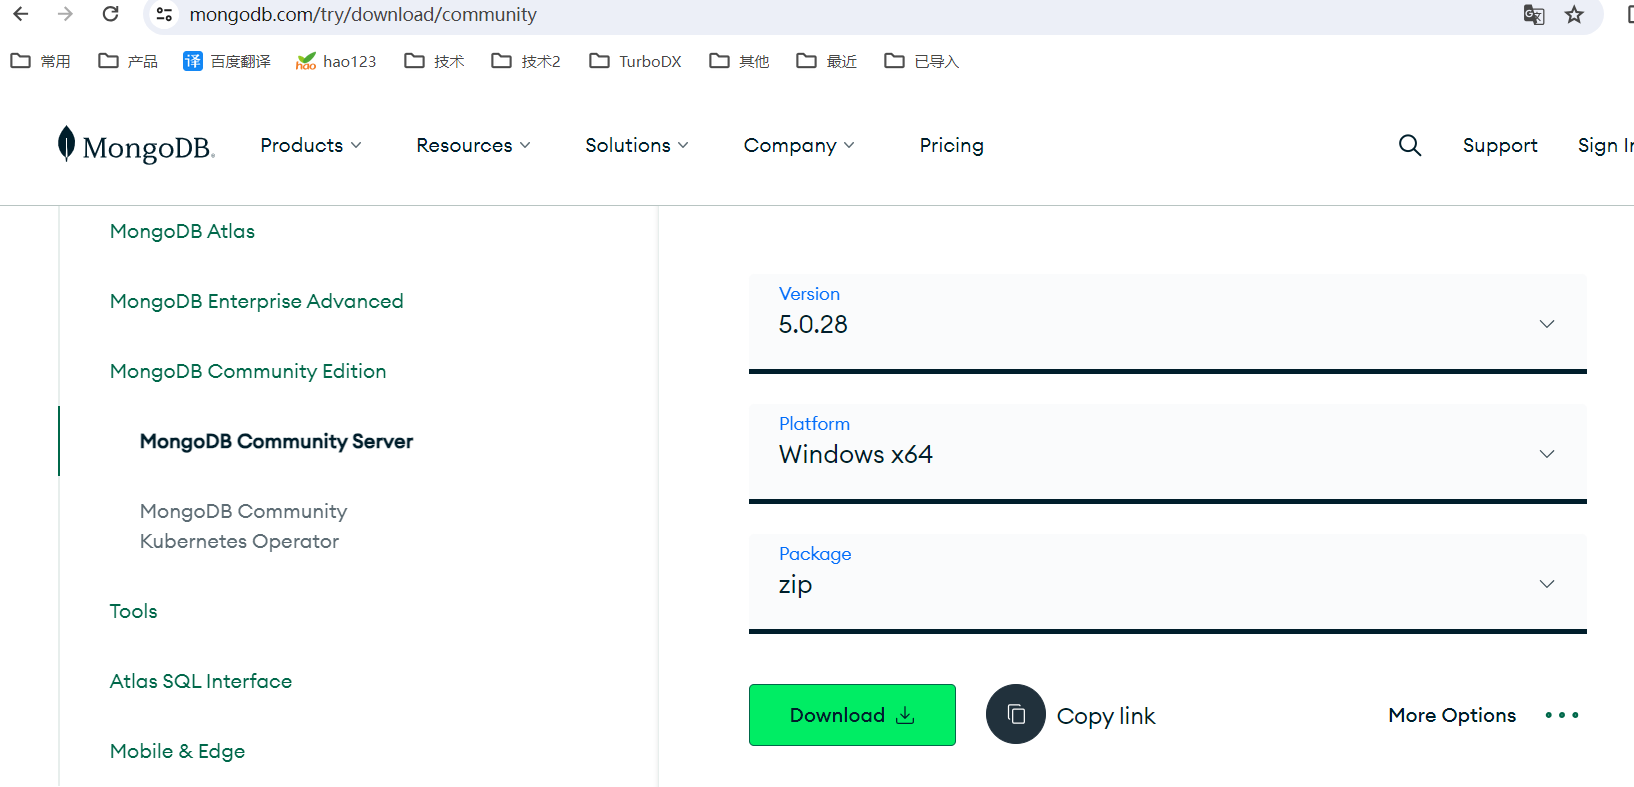Open the Pricing page
This screenshot has width=1634, height=787.
tap(952, 145)
